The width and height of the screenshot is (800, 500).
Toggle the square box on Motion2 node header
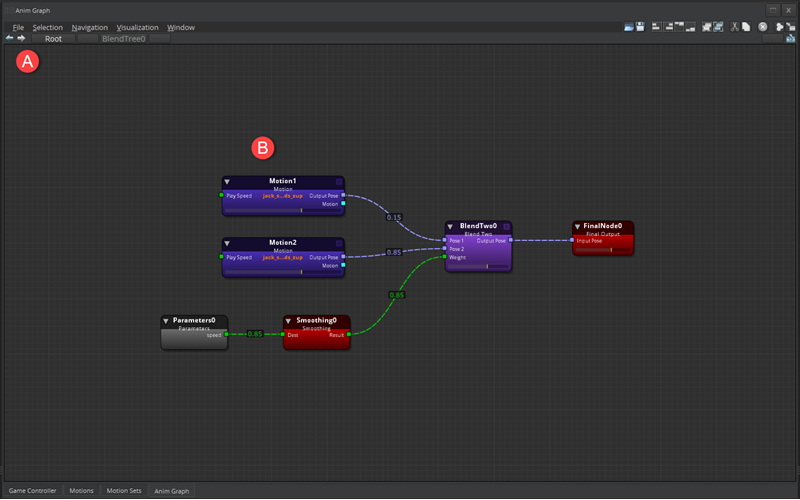[338, 243]
